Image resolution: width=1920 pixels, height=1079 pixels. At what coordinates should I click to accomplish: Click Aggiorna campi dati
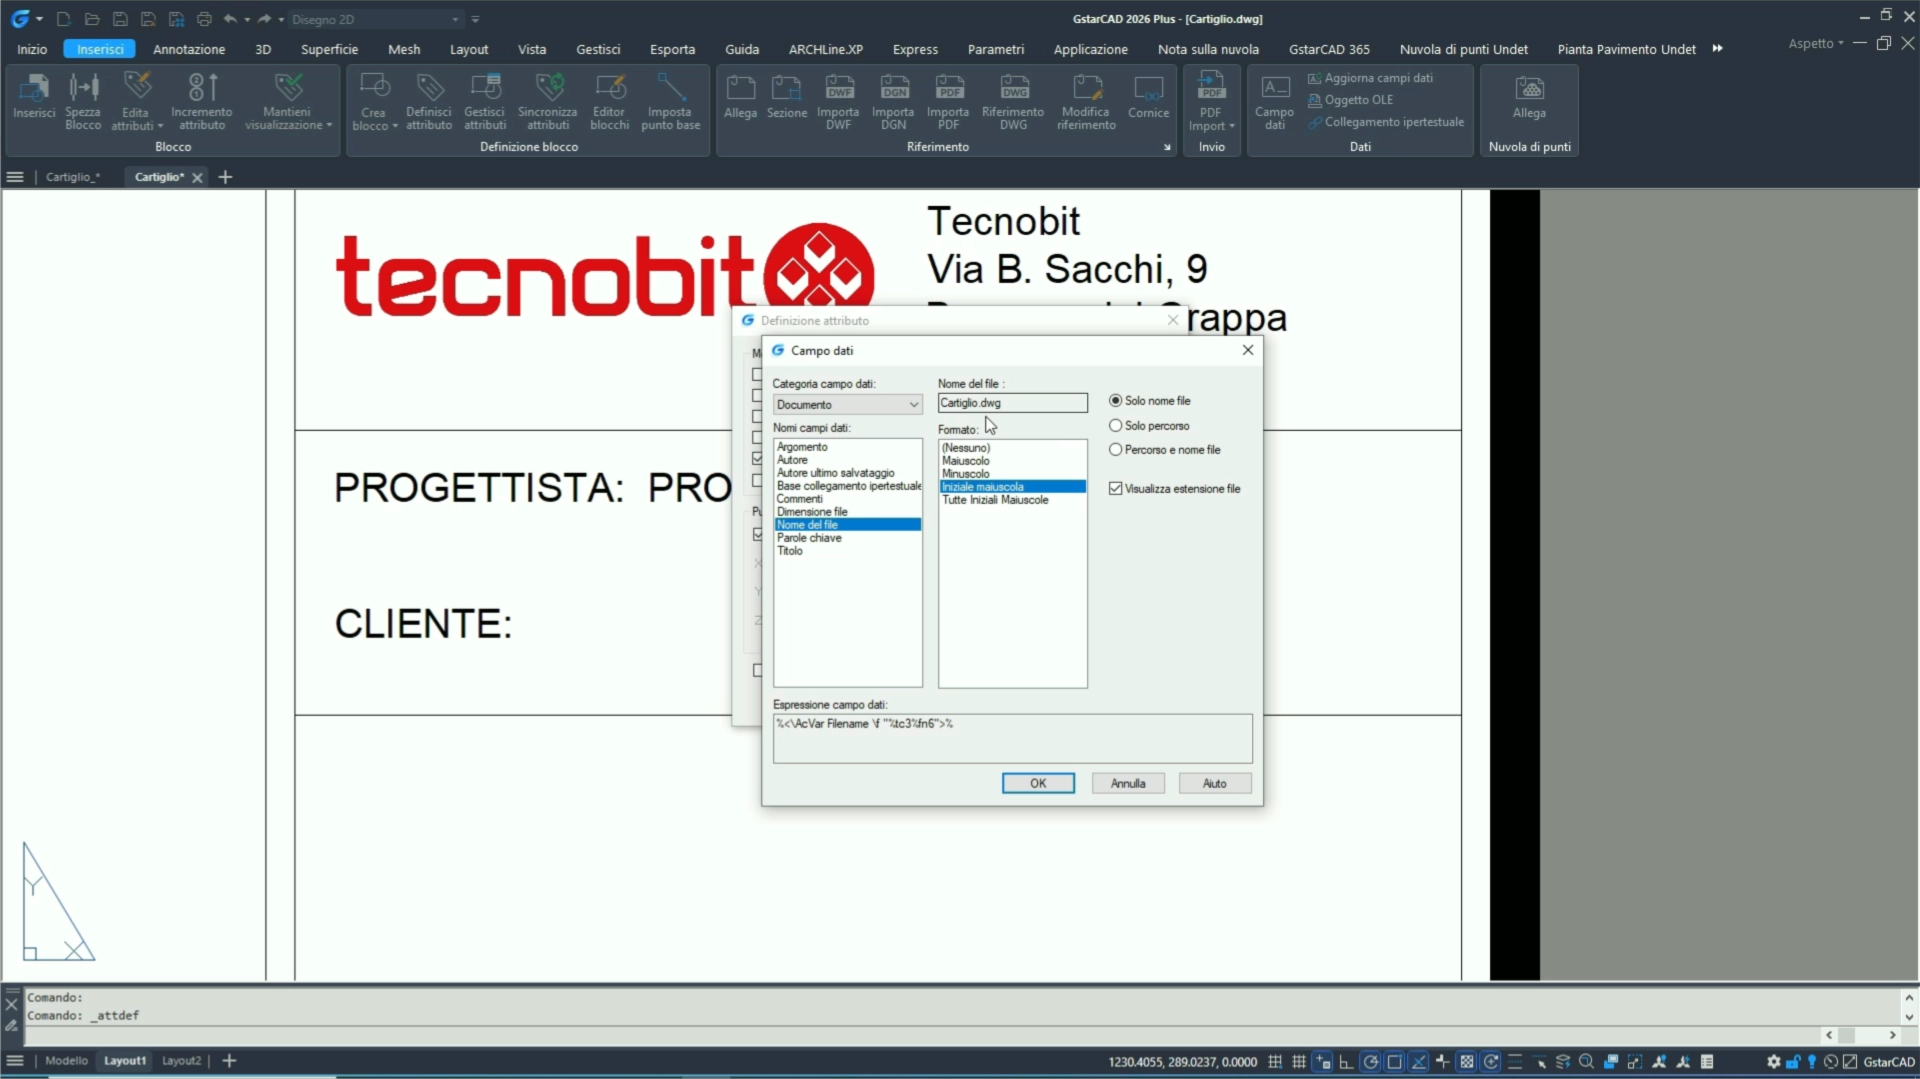click(1370, 78)
